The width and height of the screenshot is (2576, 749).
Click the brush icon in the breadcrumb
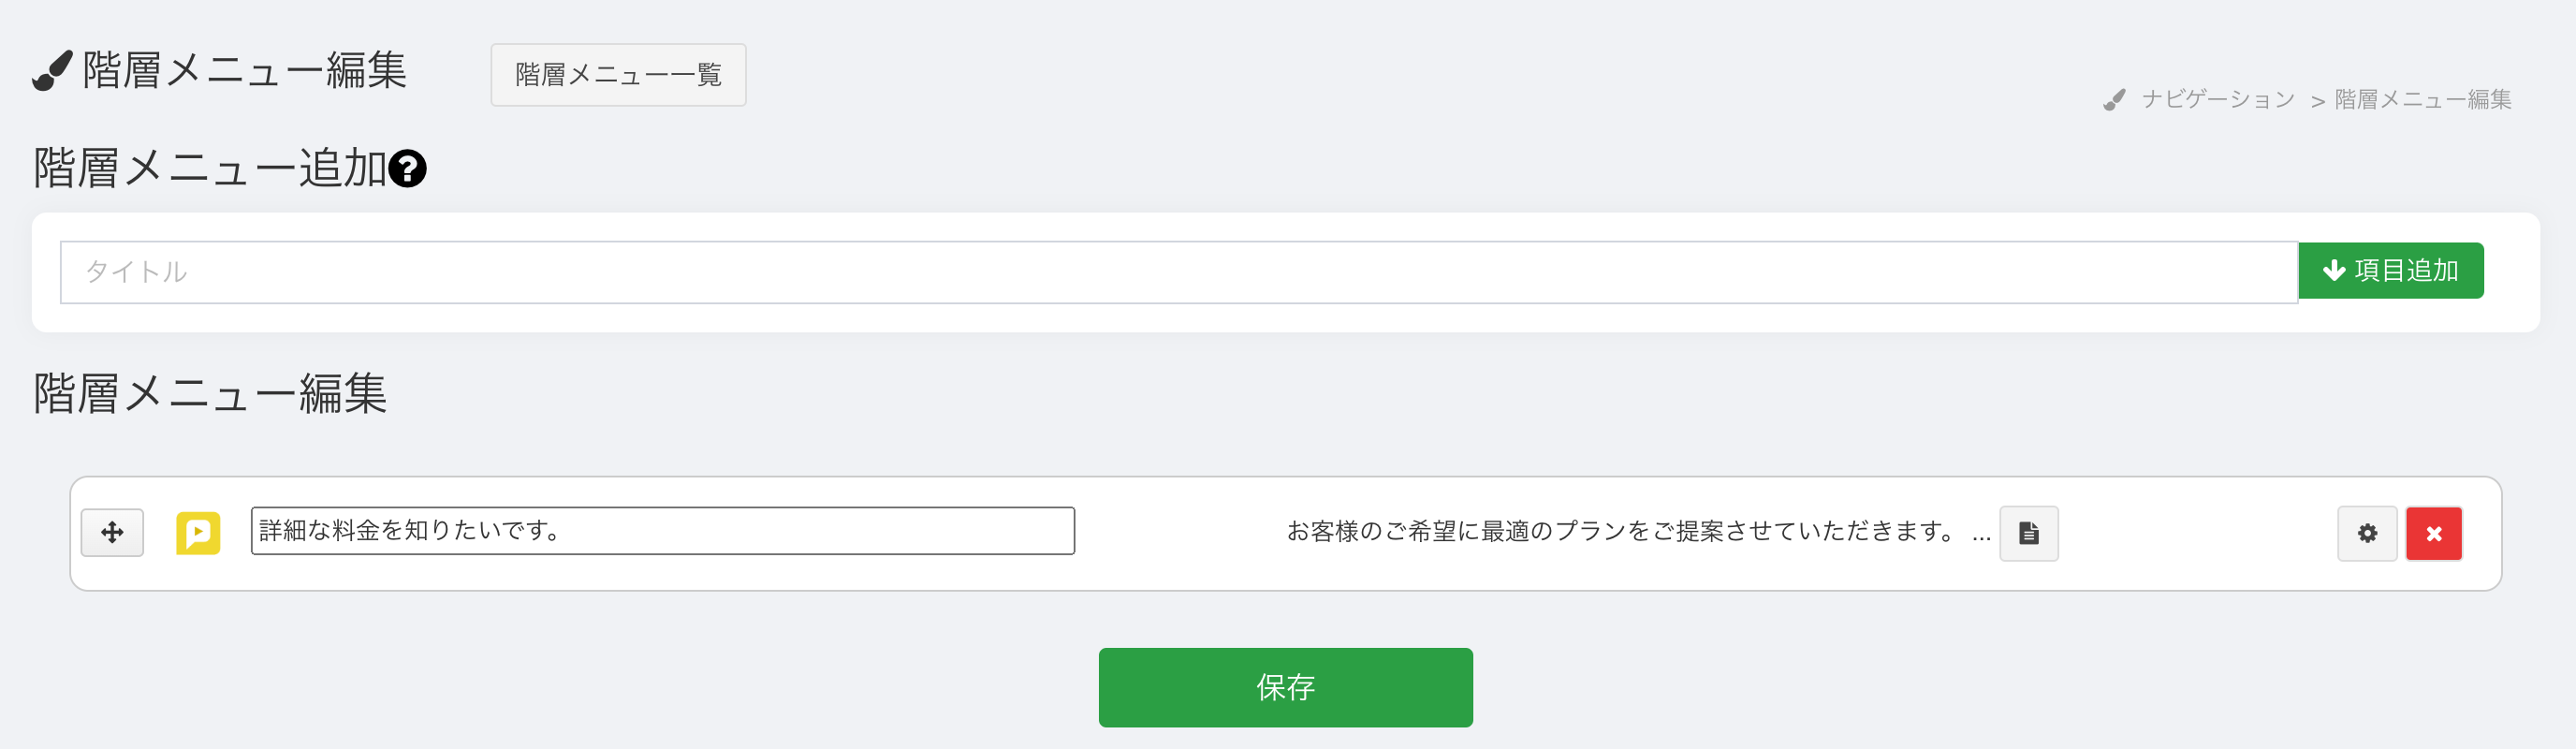pos(2114,100)
